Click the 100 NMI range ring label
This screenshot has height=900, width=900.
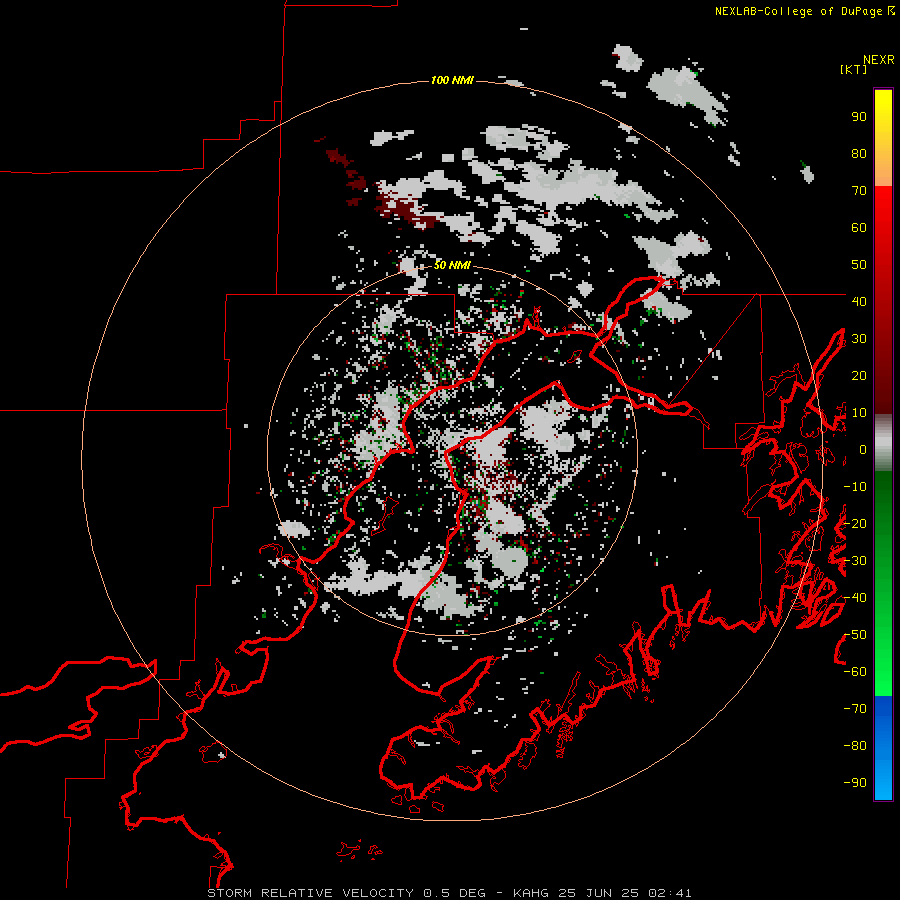(452, 80)
